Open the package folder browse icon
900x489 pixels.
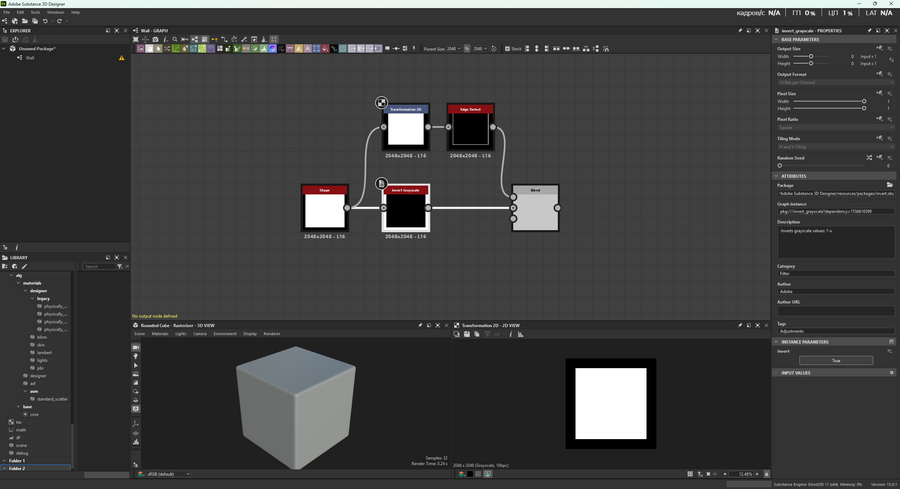(x=889, y=185)
